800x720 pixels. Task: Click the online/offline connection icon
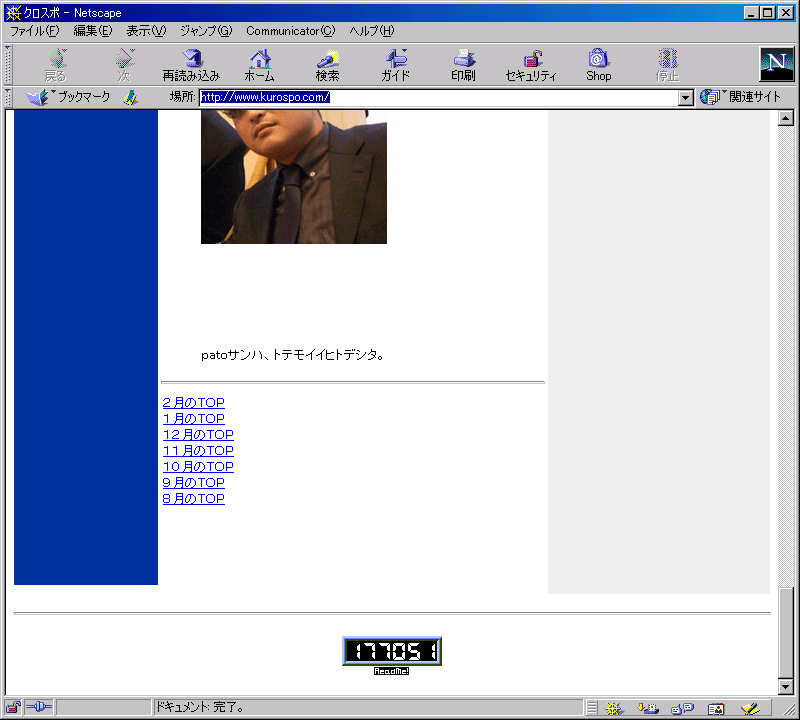pyautogui.click(x=39, y=707)
